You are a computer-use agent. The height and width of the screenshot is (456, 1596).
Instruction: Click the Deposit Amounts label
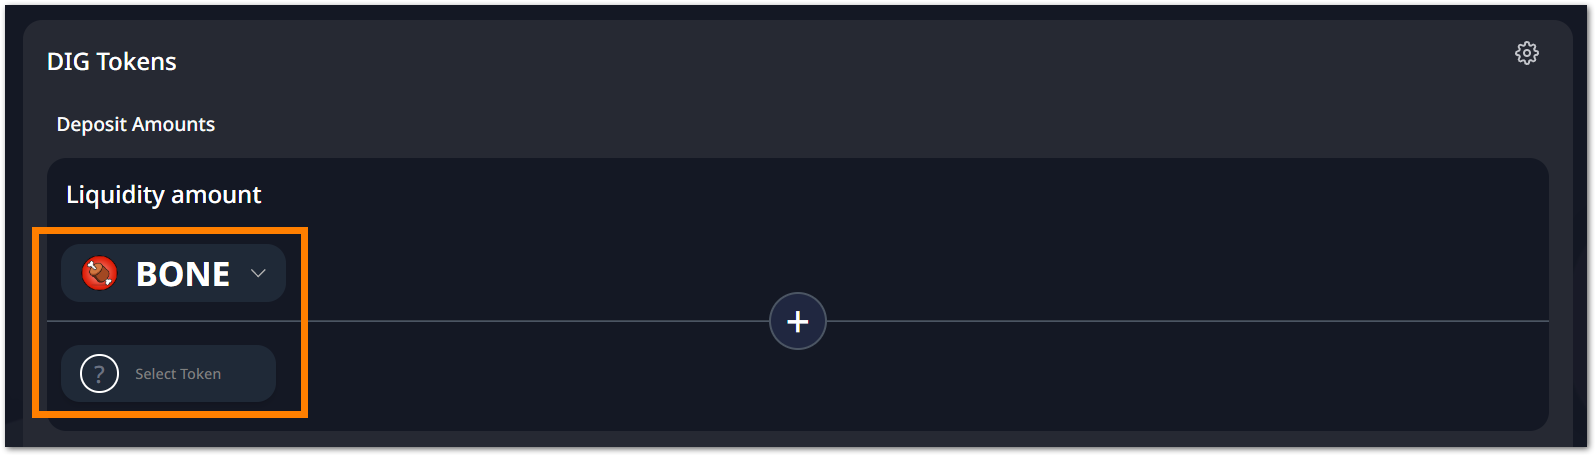[135, 124]
